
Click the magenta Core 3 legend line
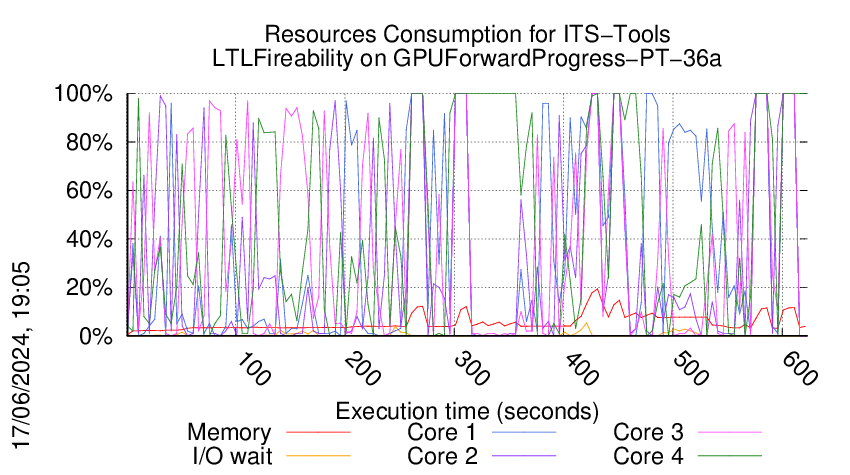coord(730,432)
